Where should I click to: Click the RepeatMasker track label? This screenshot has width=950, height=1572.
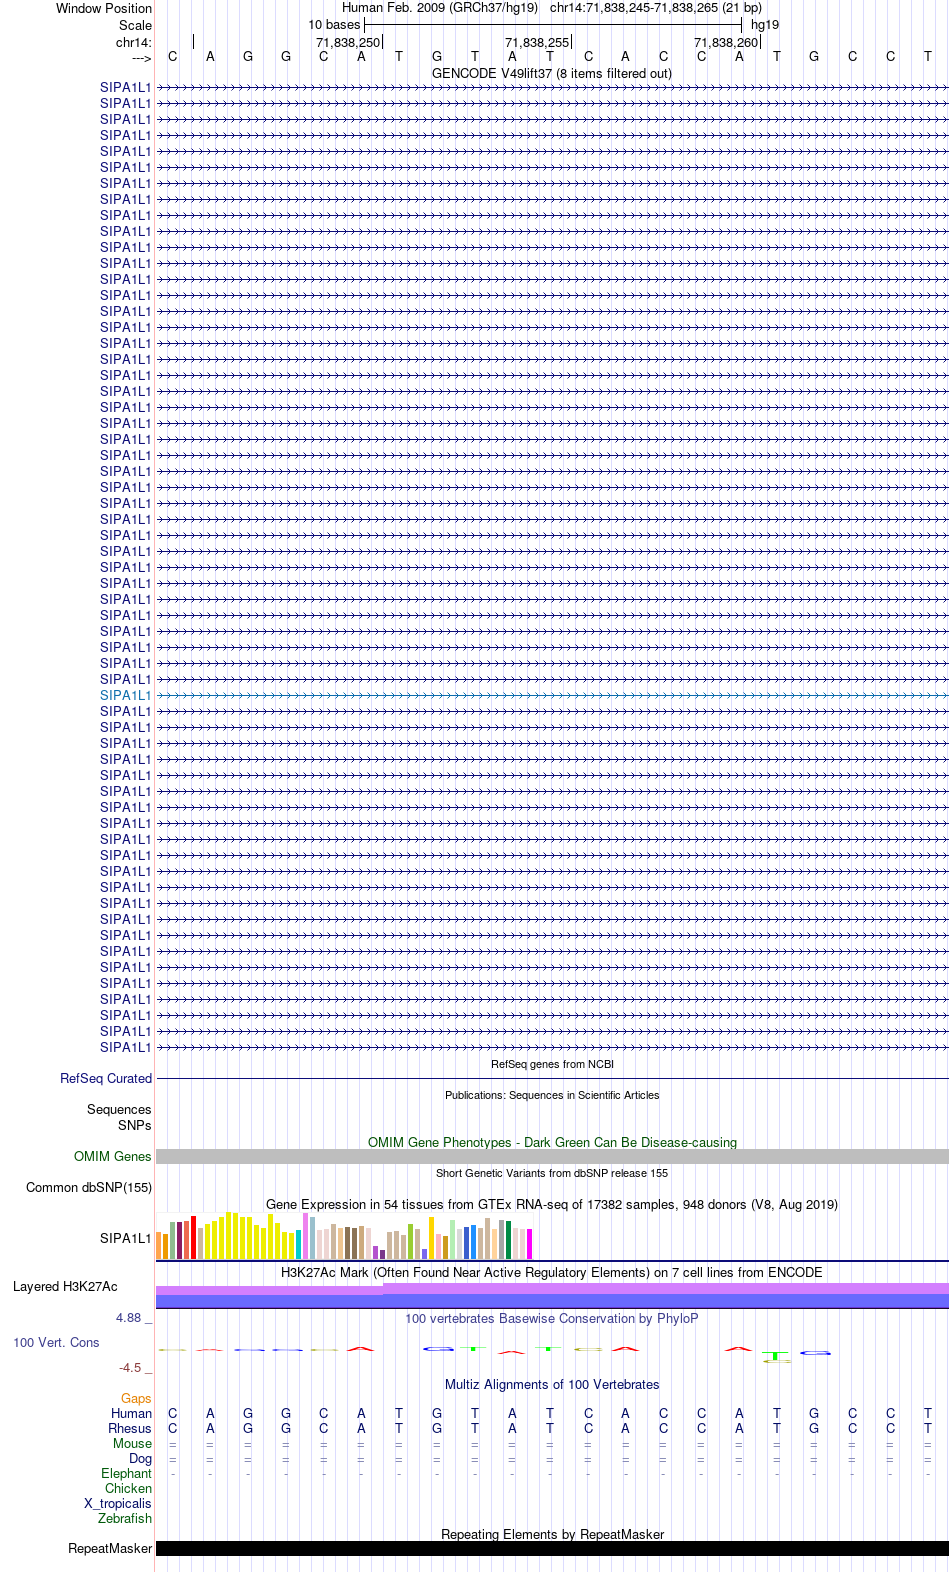pyautogui.click(x=110, y=1548)
